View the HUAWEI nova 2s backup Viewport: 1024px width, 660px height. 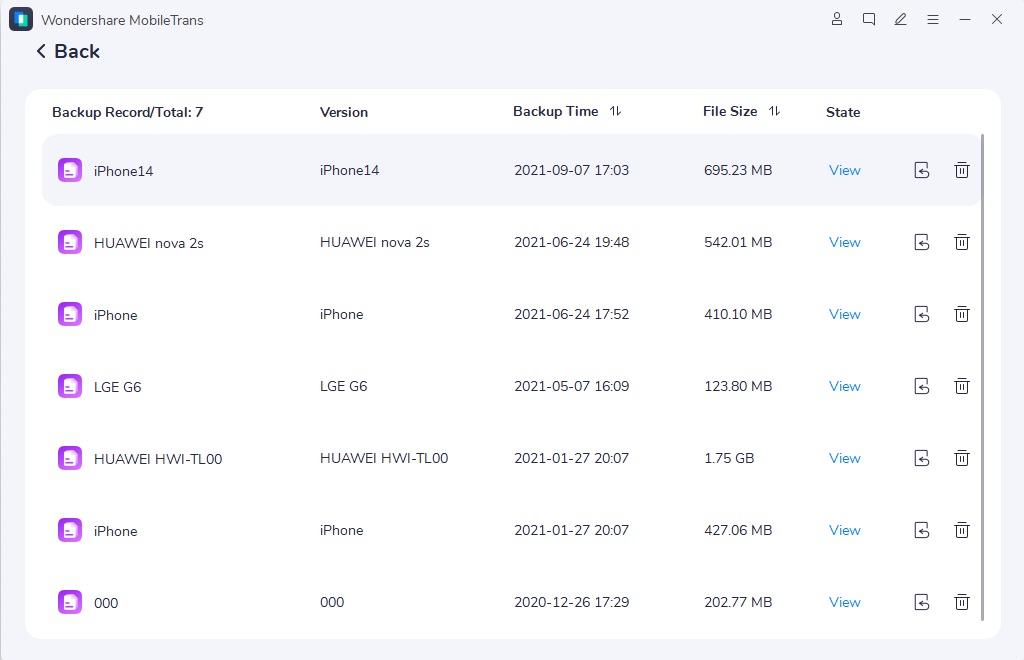point(844,242)
